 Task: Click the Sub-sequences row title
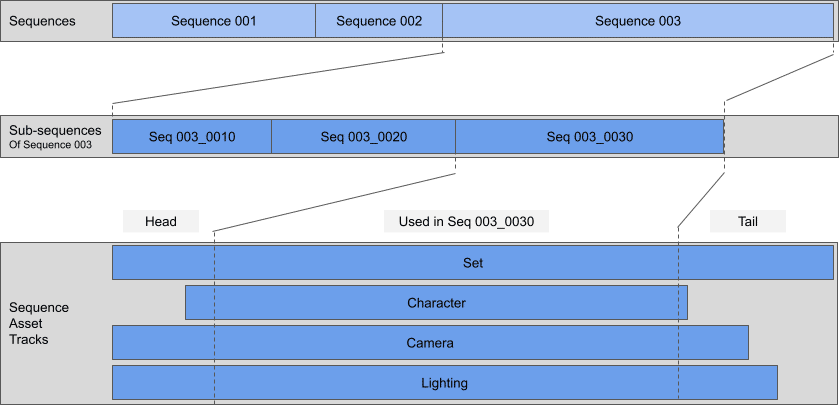(x=55, y=130)
